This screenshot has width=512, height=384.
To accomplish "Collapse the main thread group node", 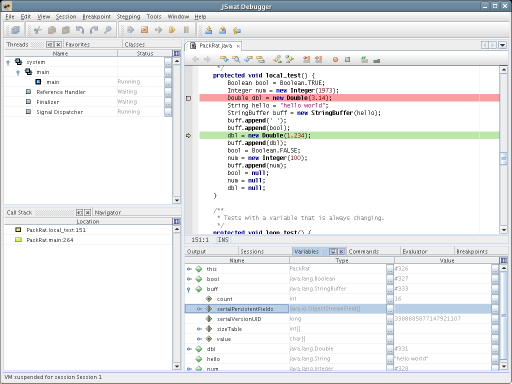I will (x=18, y=72).
